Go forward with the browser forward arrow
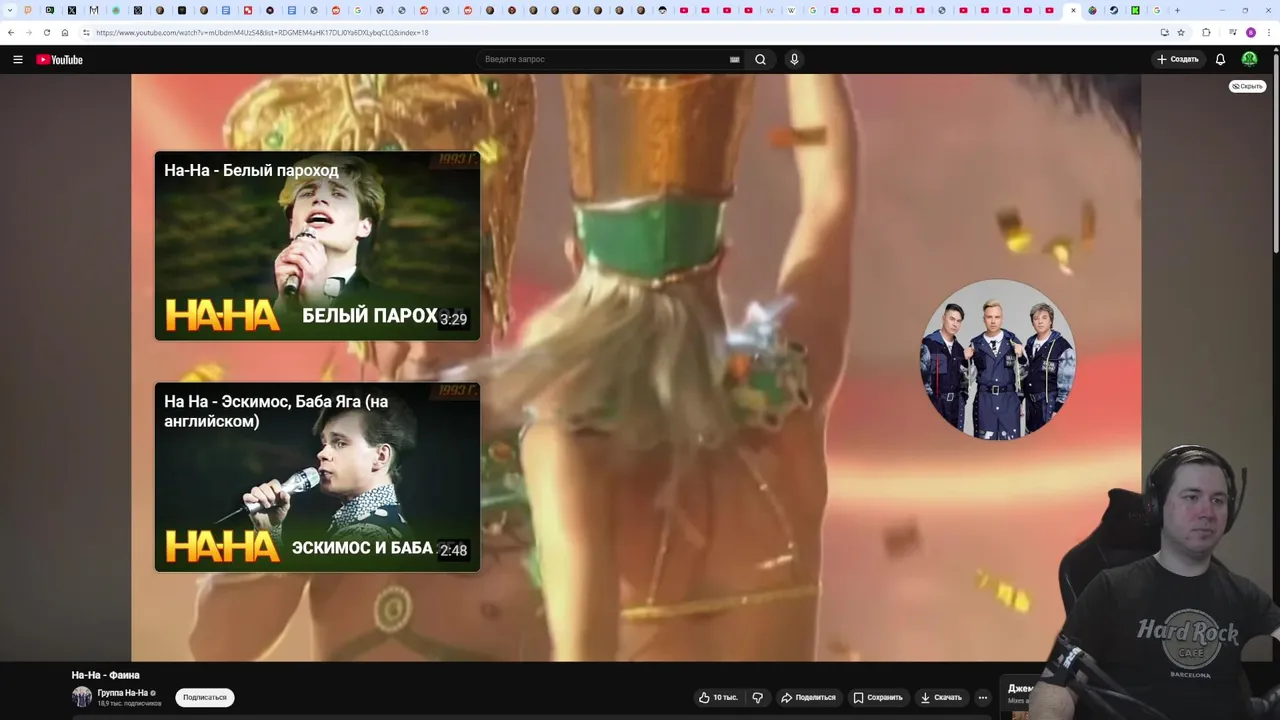Viewport: 1280px width, 720px height. click(29, 32)
